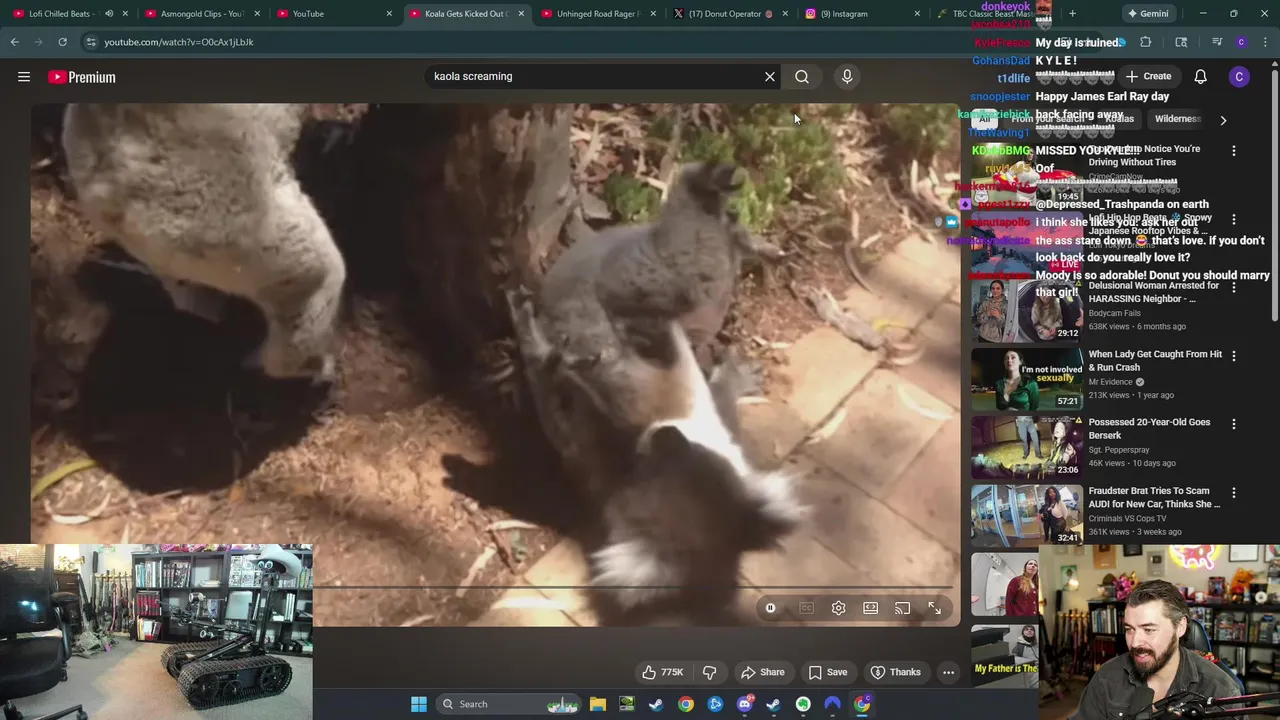1280x720 pixels.
Task: Open YouTube notifications bell
Action: click(x=1200, y=76)
